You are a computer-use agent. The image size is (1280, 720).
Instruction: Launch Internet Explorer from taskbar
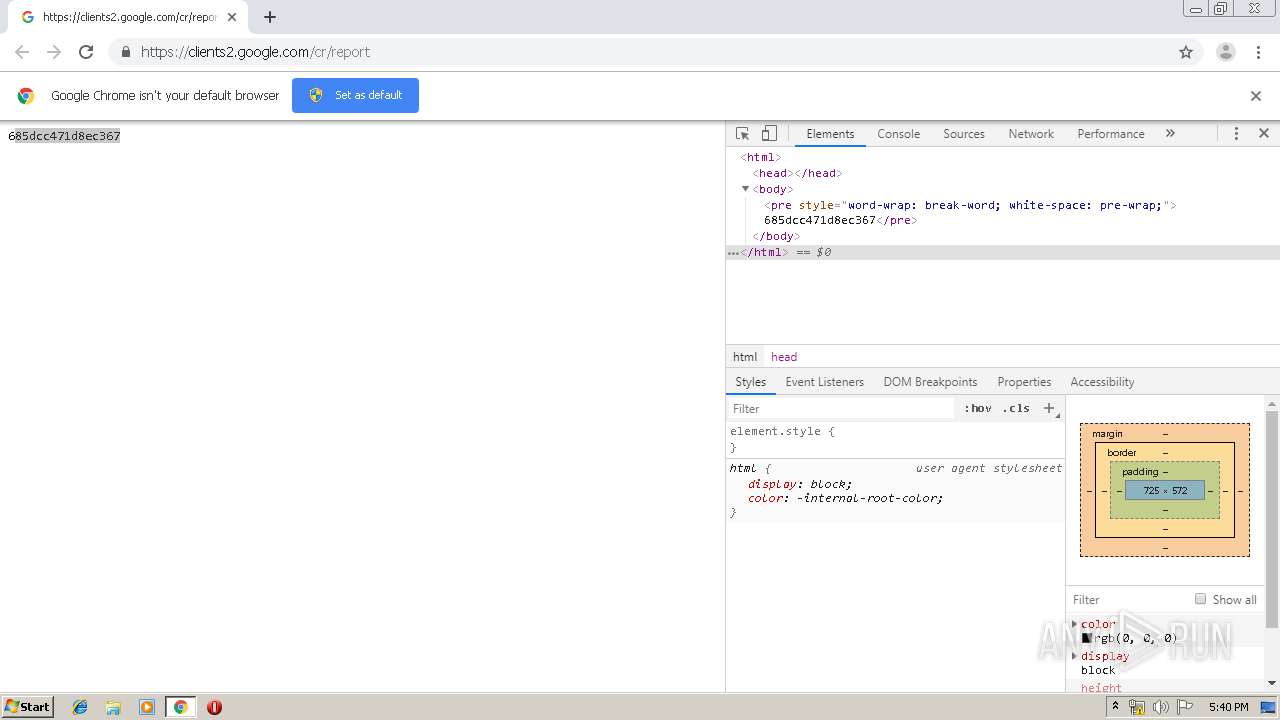(x=80, y=707)
